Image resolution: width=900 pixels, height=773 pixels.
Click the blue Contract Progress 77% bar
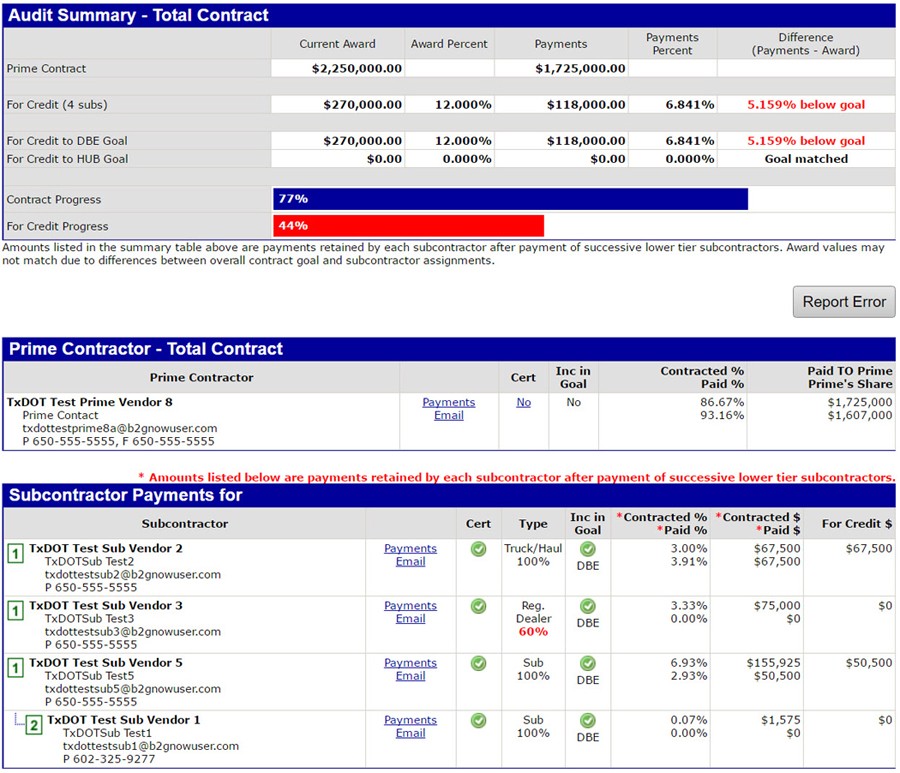(x=510, y=199)
